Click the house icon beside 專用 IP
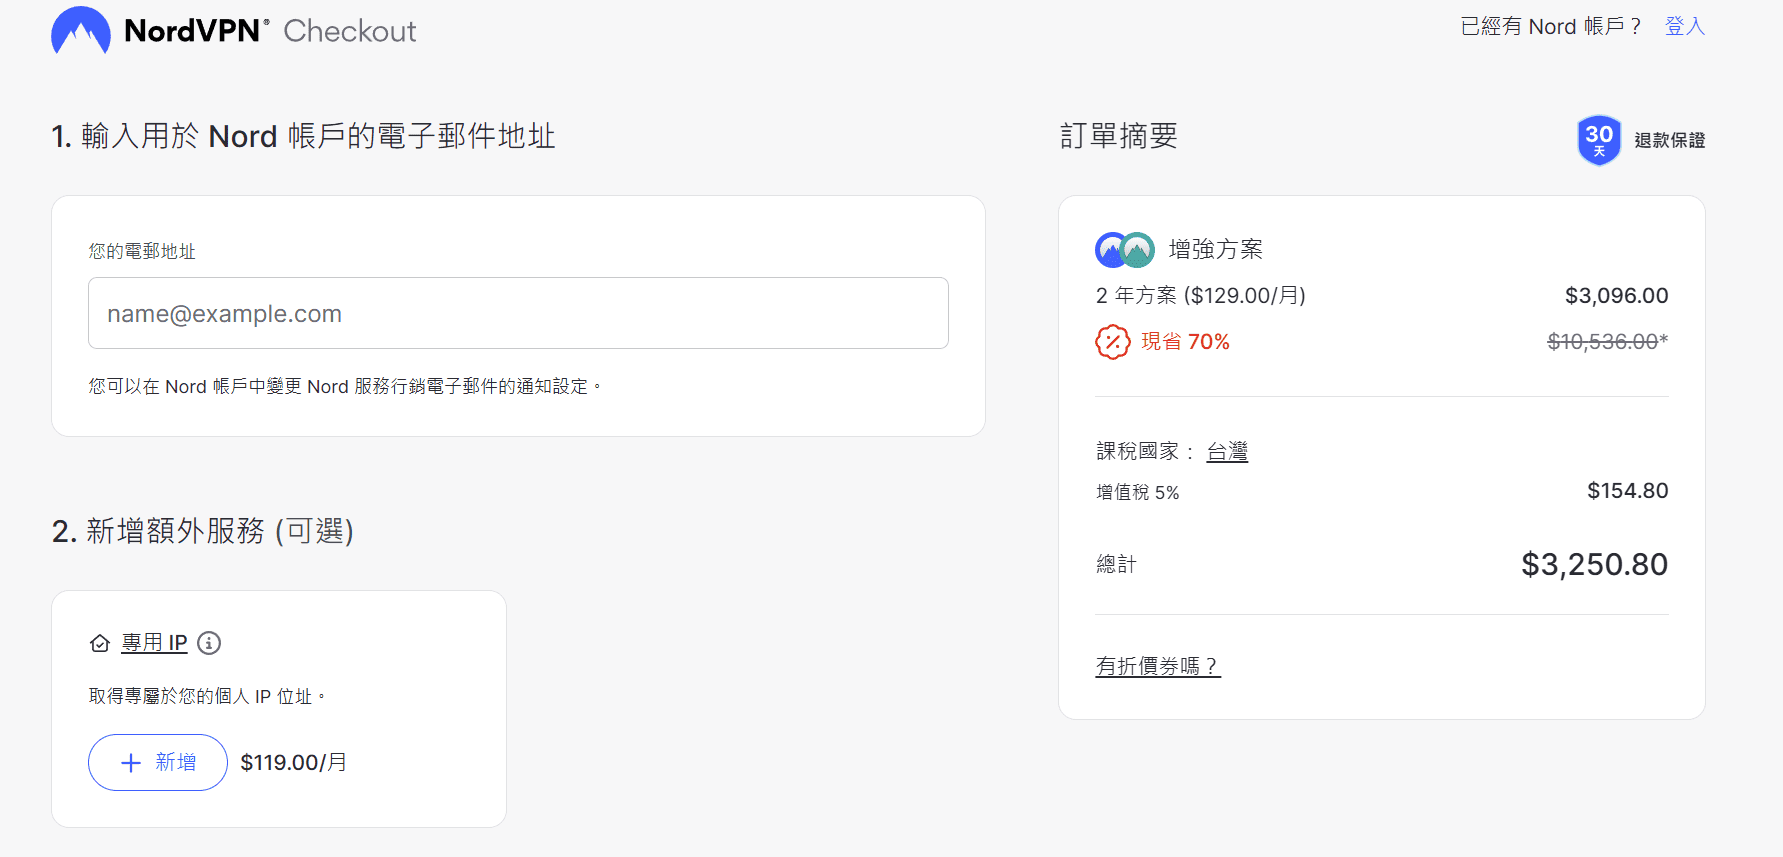The width and height of the screenshot is (1783, 857). [x=100, y=643]
